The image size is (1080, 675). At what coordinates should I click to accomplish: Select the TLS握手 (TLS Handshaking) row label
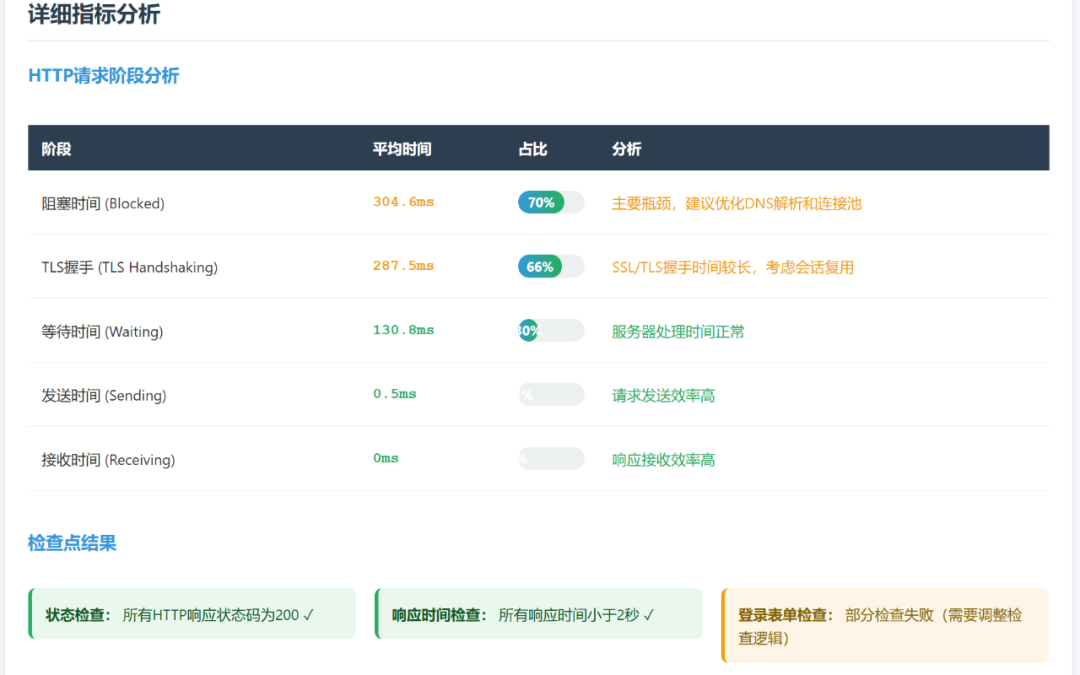point(129,267)
